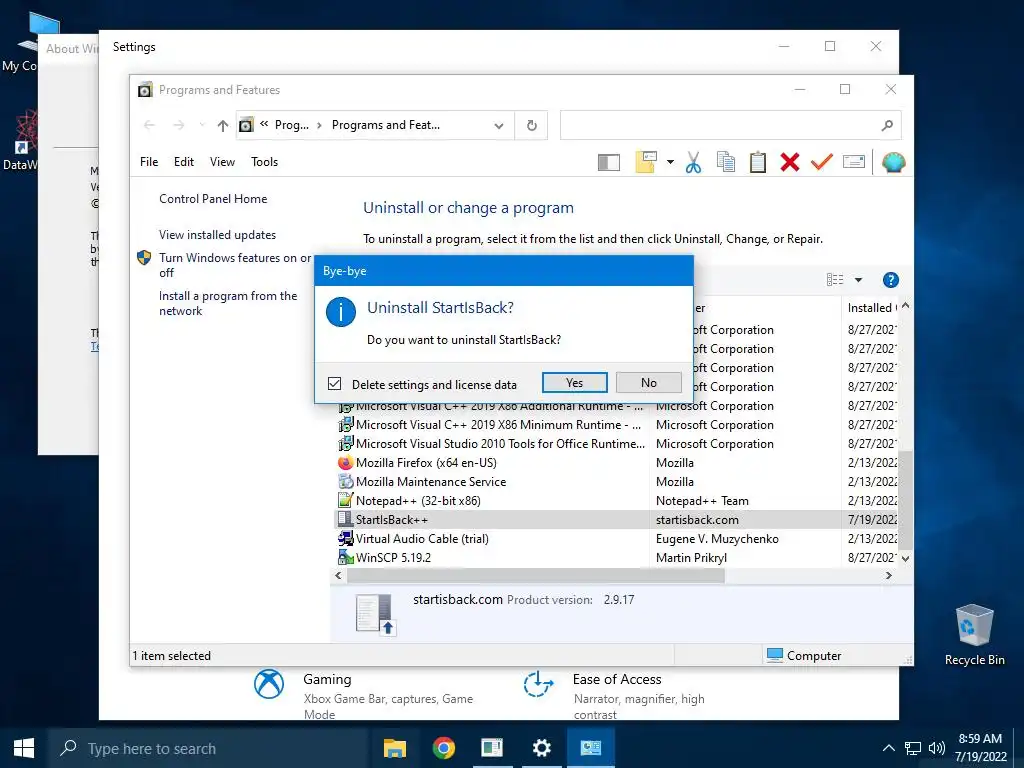Select the StartIsBack++ row
The width and height of the screenshot is (1024, 768).
click(617, 520)
